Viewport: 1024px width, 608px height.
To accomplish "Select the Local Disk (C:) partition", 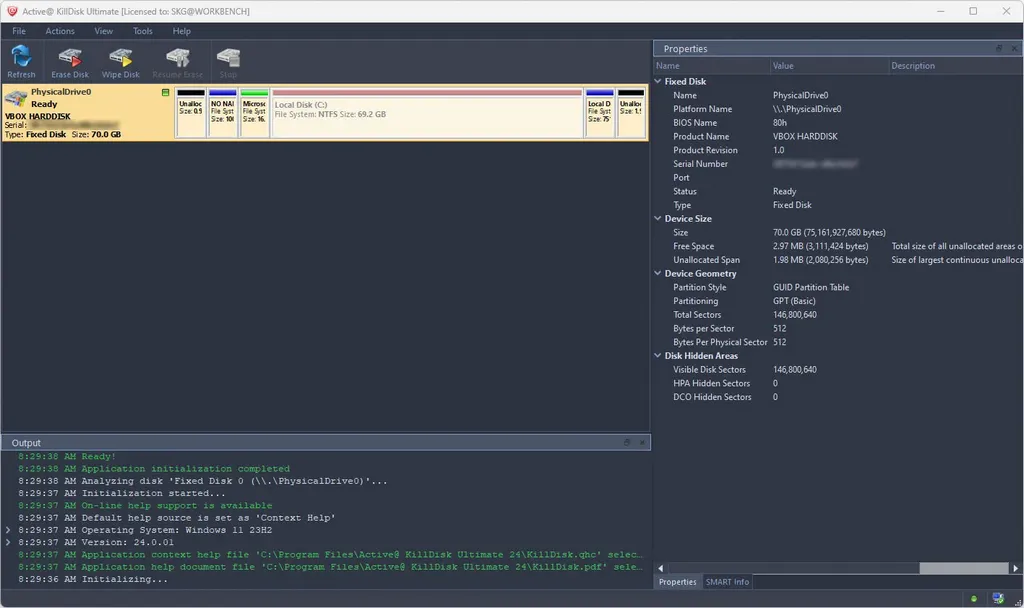I will pyautogui.click(x=427, y=113).
